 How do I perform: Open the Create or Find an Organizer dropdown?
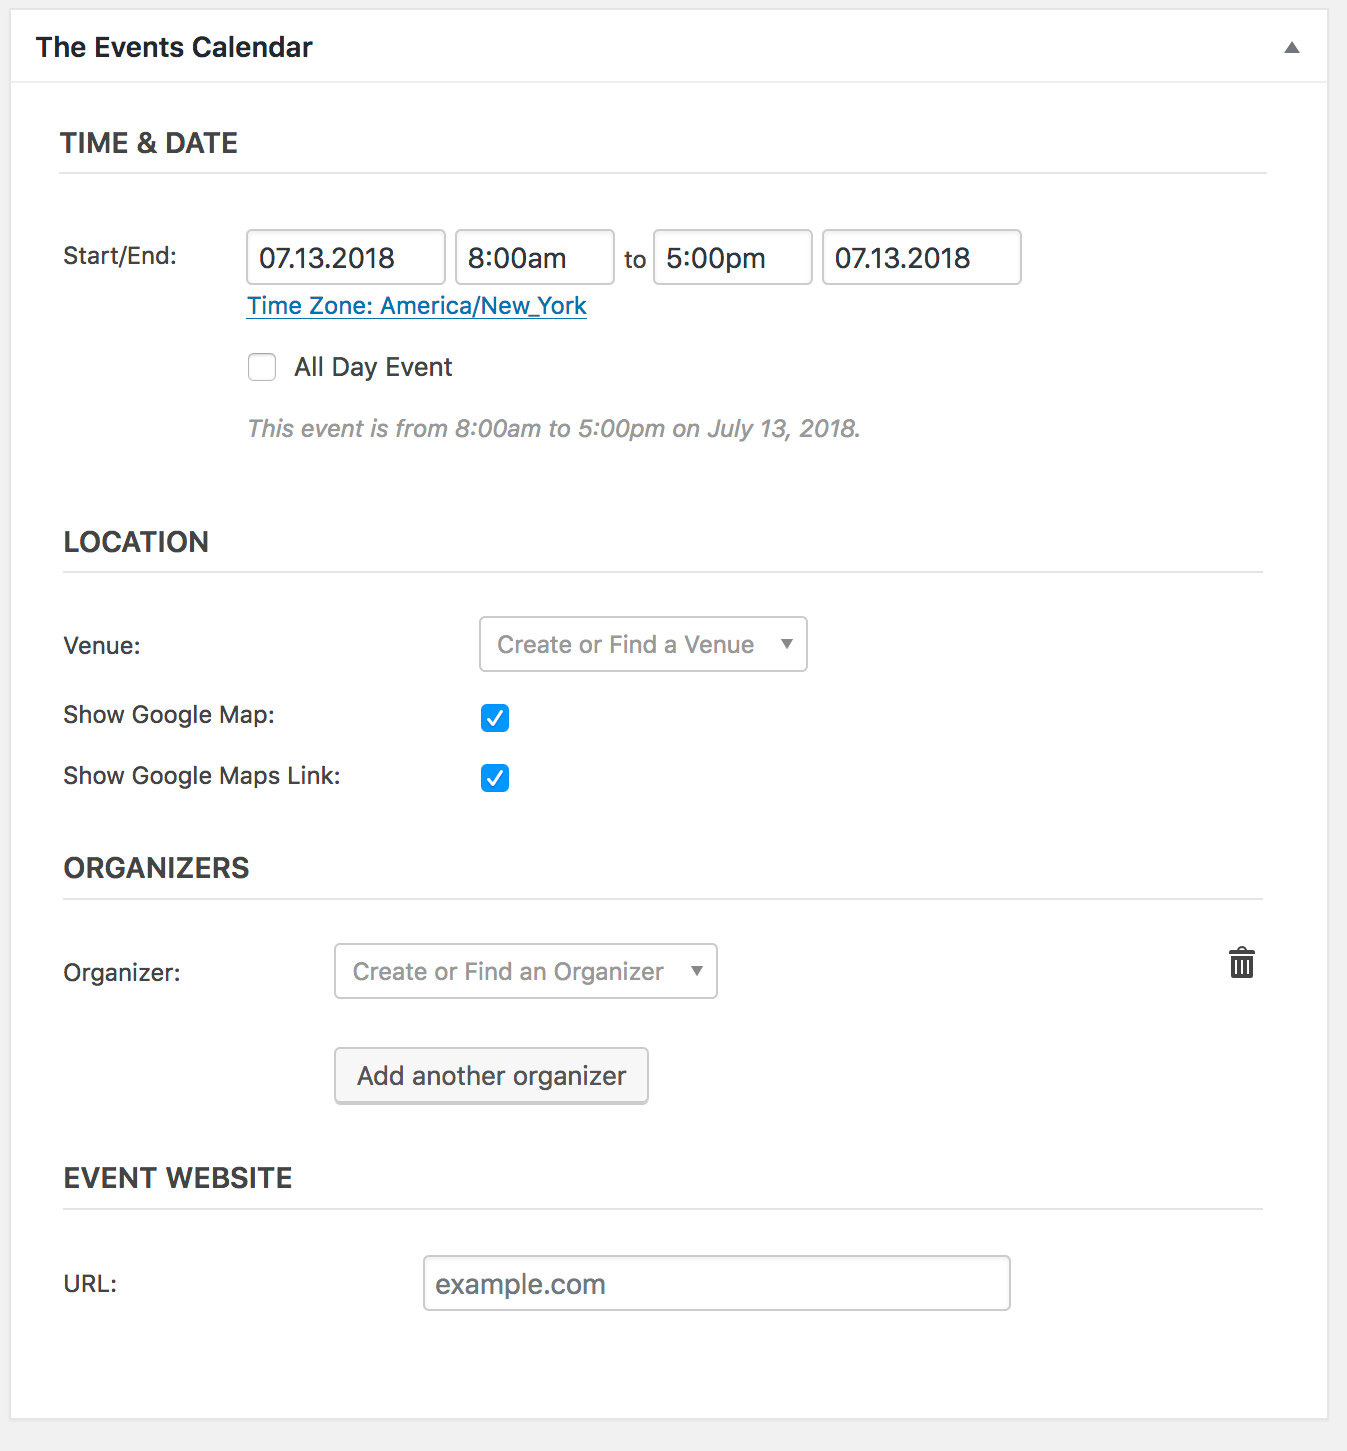tap(508, 971)
